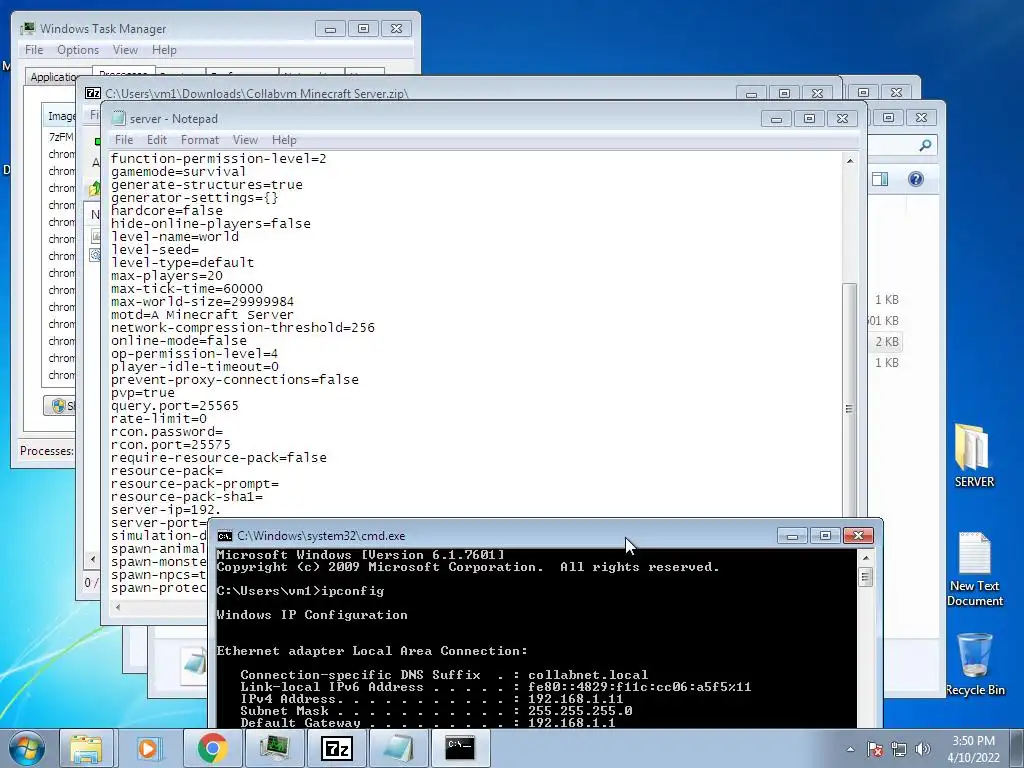Open Windows Explorer from the taskbar
This screenshot has width=1024, height=768.
point(86,748)
